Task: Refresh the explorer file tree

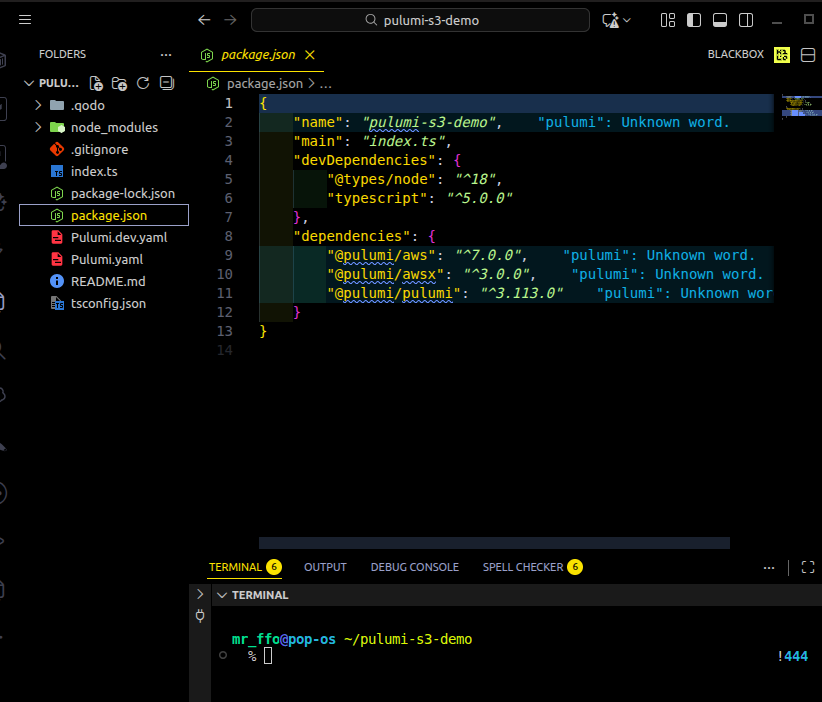Action: (143, 83)
